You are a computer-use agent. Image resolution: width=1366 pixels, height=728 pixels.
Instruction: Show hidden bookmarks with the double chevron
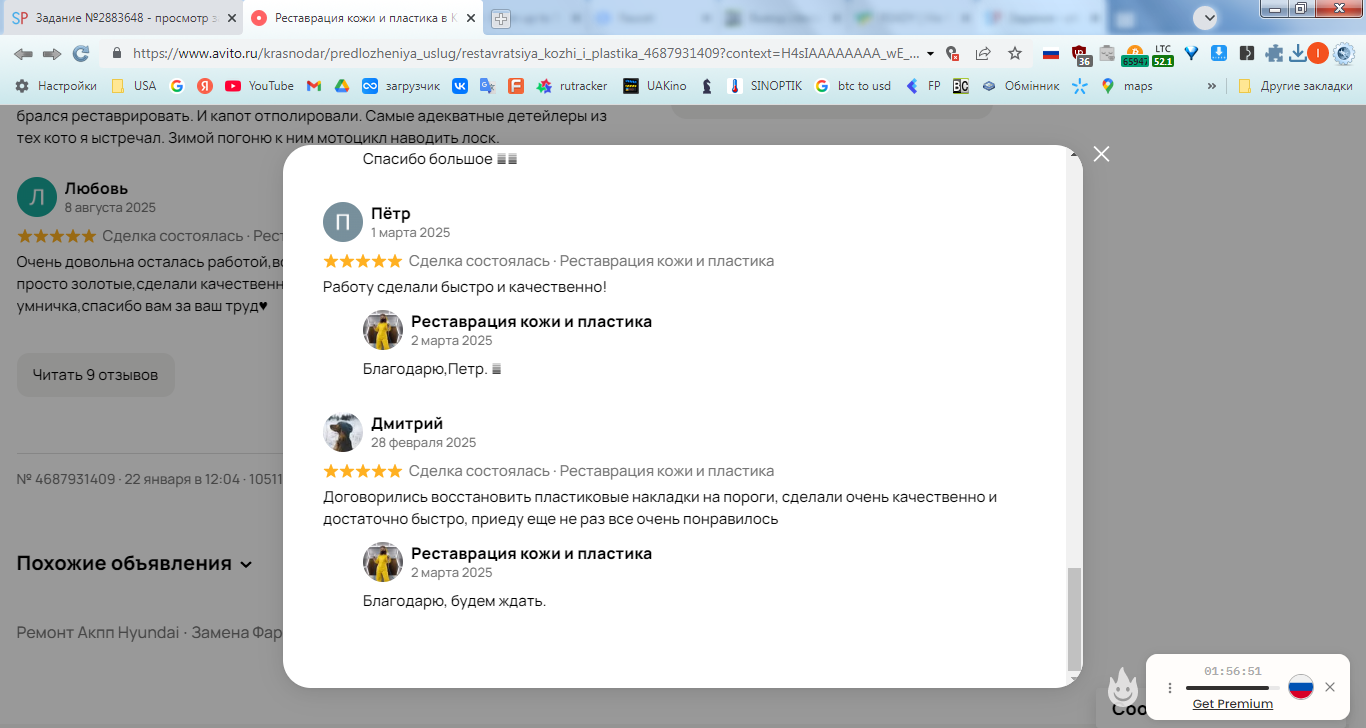pyautogui.click(x=1212, y=86)
